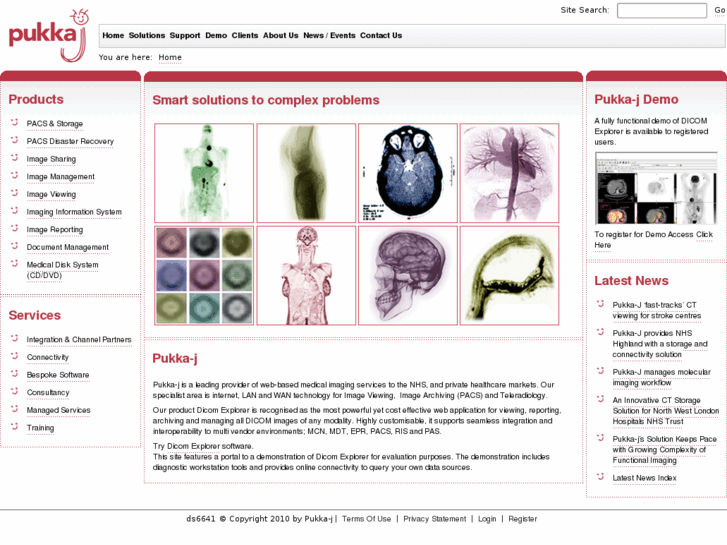Click the Pukka-j logo
727x545 pixels.
coord(48,35)
